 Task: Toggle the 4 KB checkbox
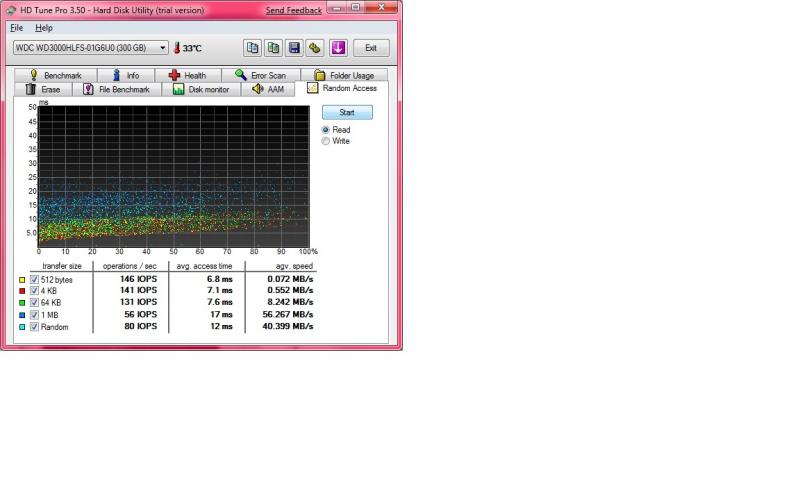[34, 291]
